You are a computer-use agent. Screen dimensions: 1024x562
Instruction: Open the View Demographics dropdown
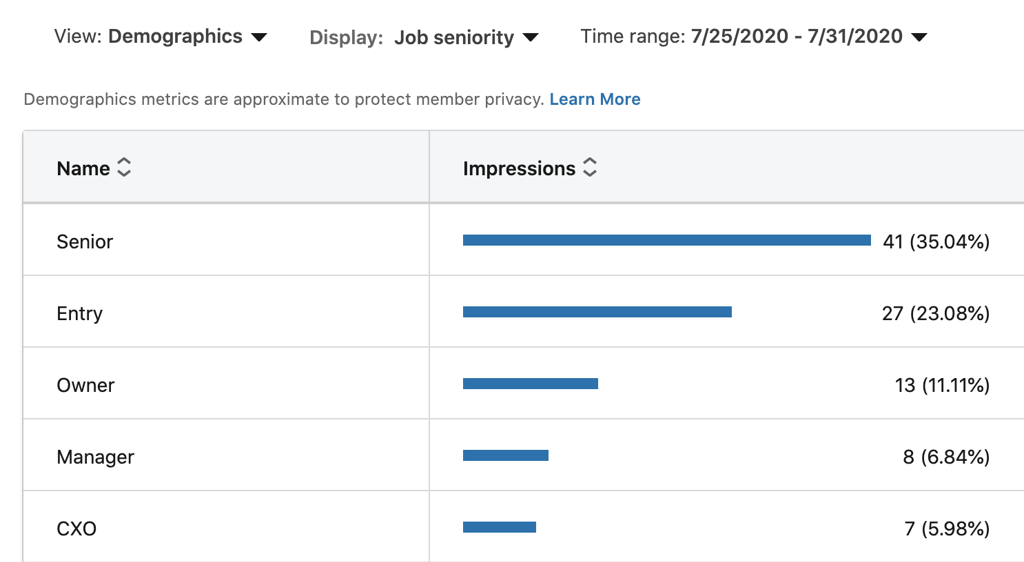click(161, 37)
